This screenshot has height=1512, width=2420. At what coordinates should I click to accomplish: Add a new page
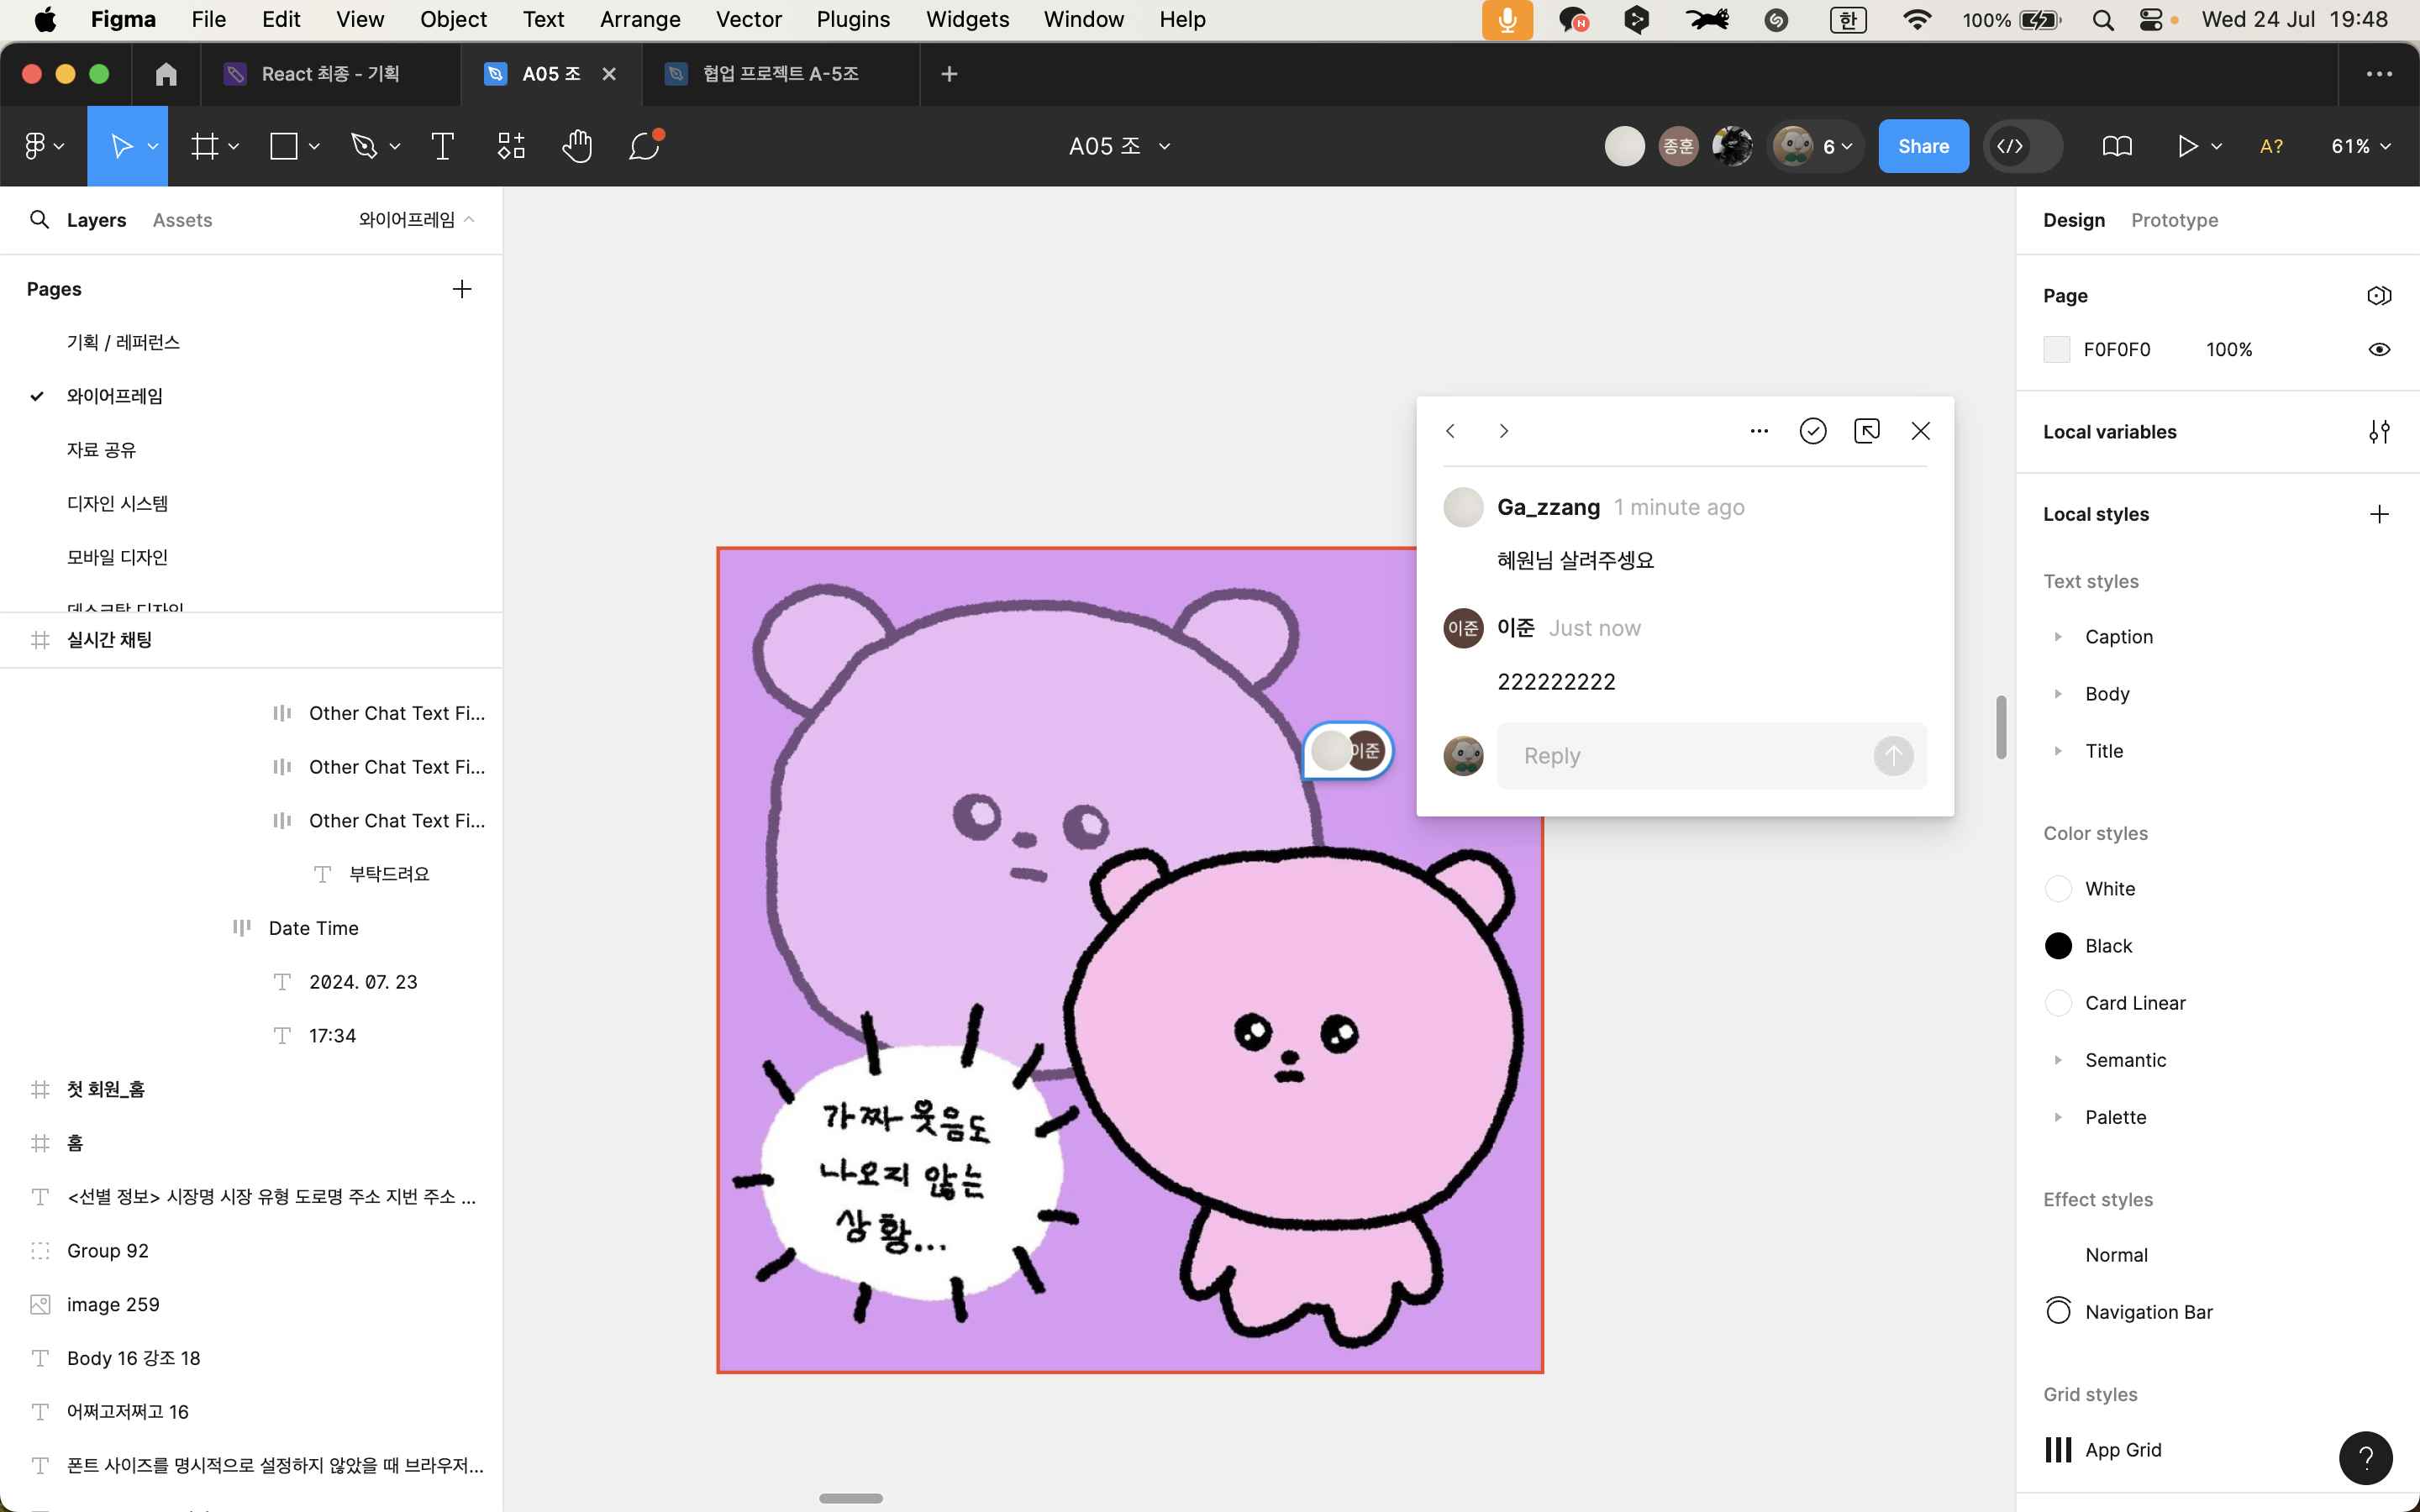461,289
